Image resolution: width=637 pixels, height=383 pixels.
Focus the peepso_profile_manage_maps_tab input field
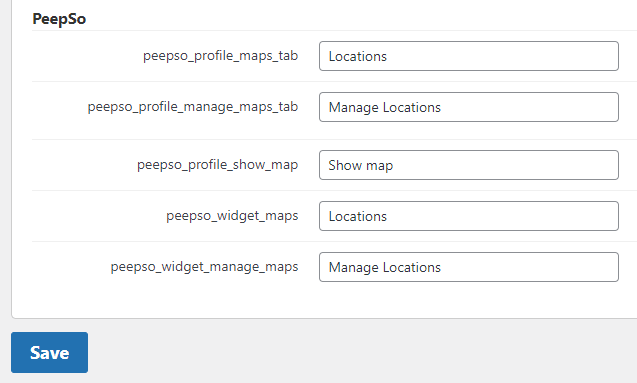pos(469,107)
